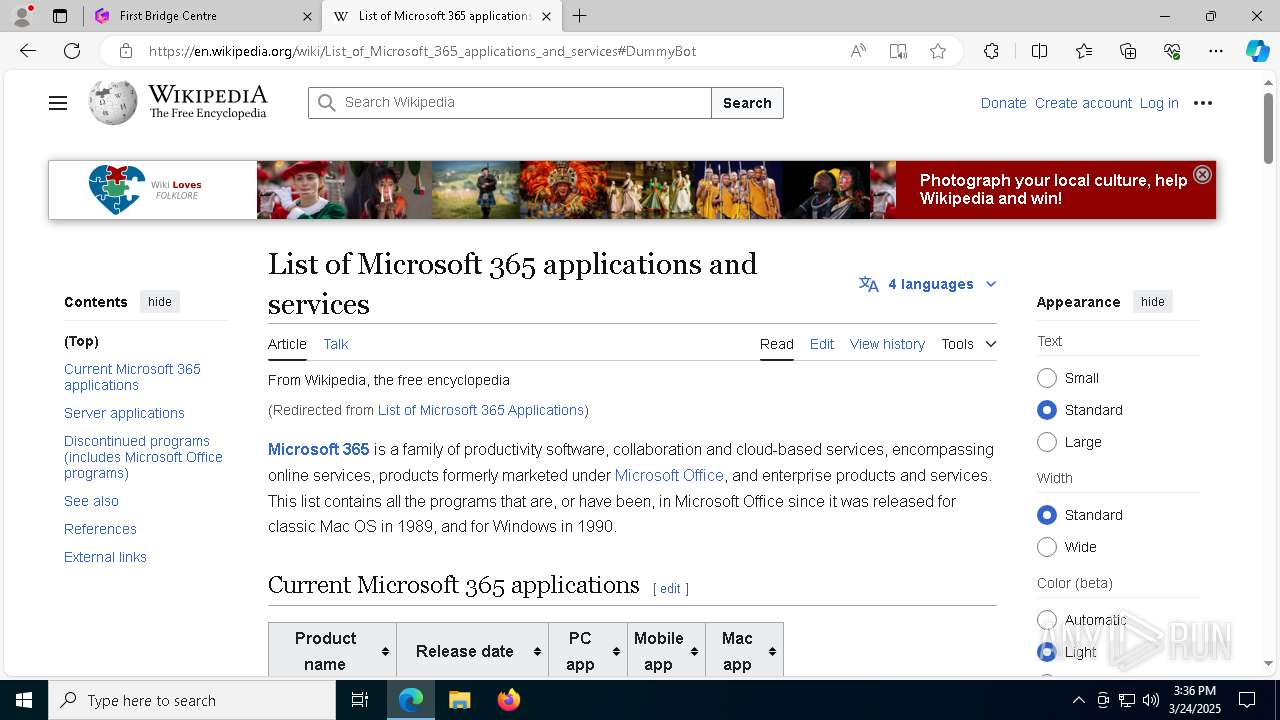Toggle Split screen icon
Image resolution: width=1280 pixels, height=720 pixels.
pos(1039,51)
